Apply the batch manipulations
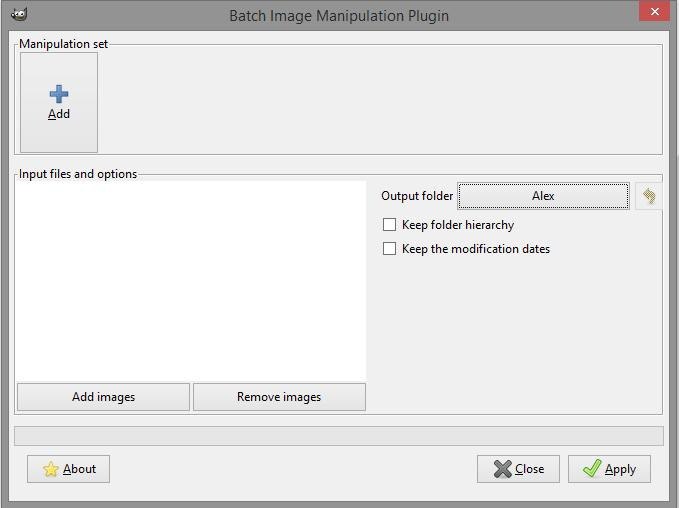 click(x=609, y=469)
